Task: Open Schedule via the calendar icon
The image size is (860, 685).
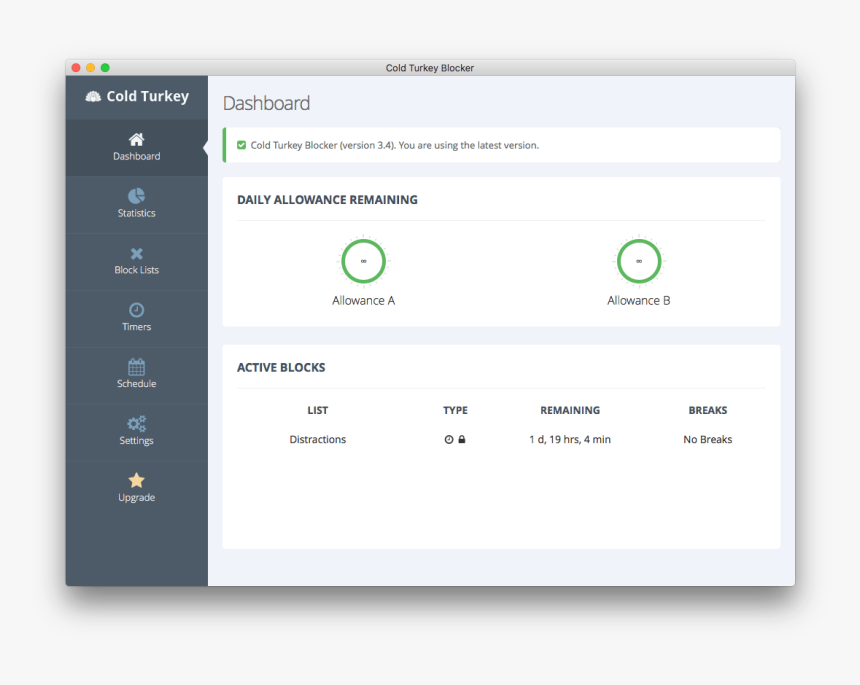Action: 136,368
